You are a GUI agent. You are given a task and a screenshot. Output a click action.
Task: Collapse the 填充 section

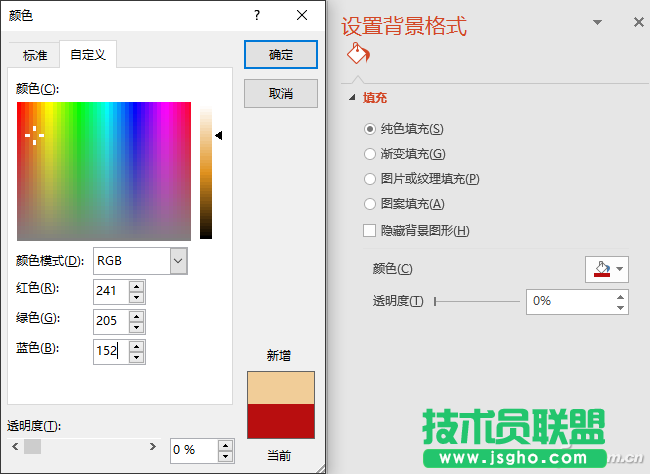(x=352, y=98)
